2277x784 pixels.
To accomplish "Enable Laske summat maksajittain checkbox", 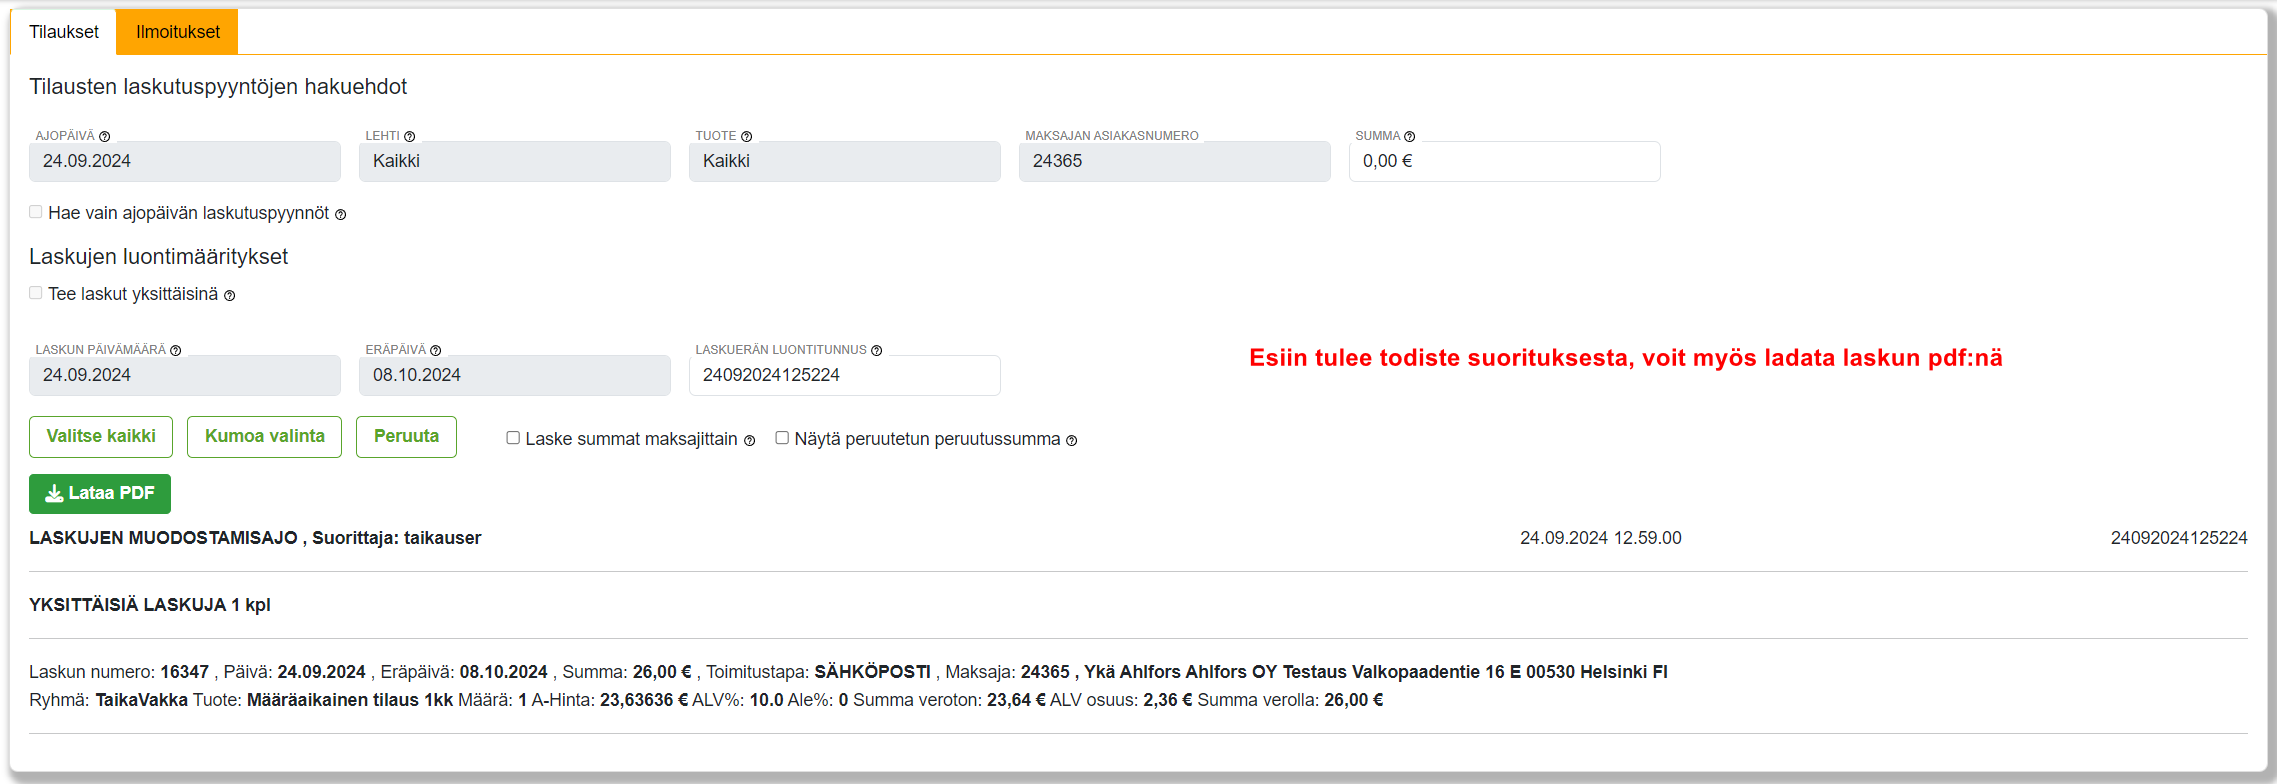I will (513, 438).
